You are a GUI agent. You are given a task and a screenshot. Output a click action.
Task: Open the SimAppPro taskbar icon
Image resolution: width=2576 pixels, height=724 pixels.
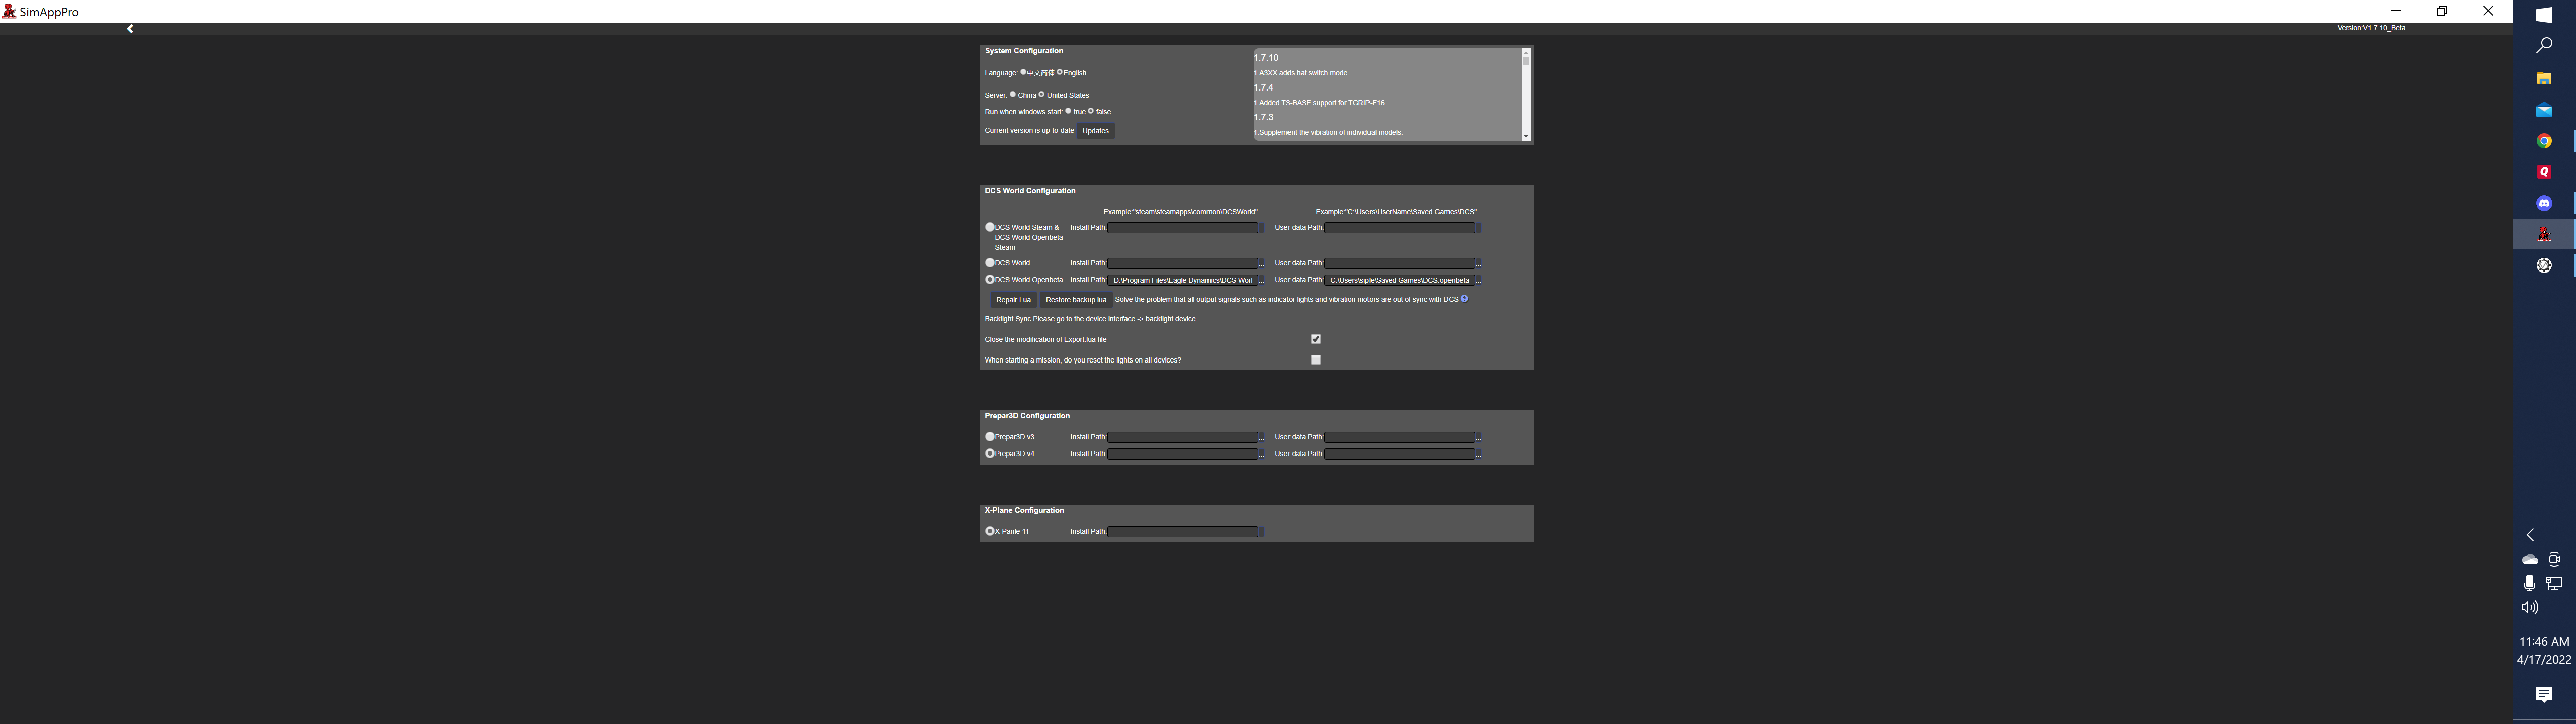pos(2544,234)
